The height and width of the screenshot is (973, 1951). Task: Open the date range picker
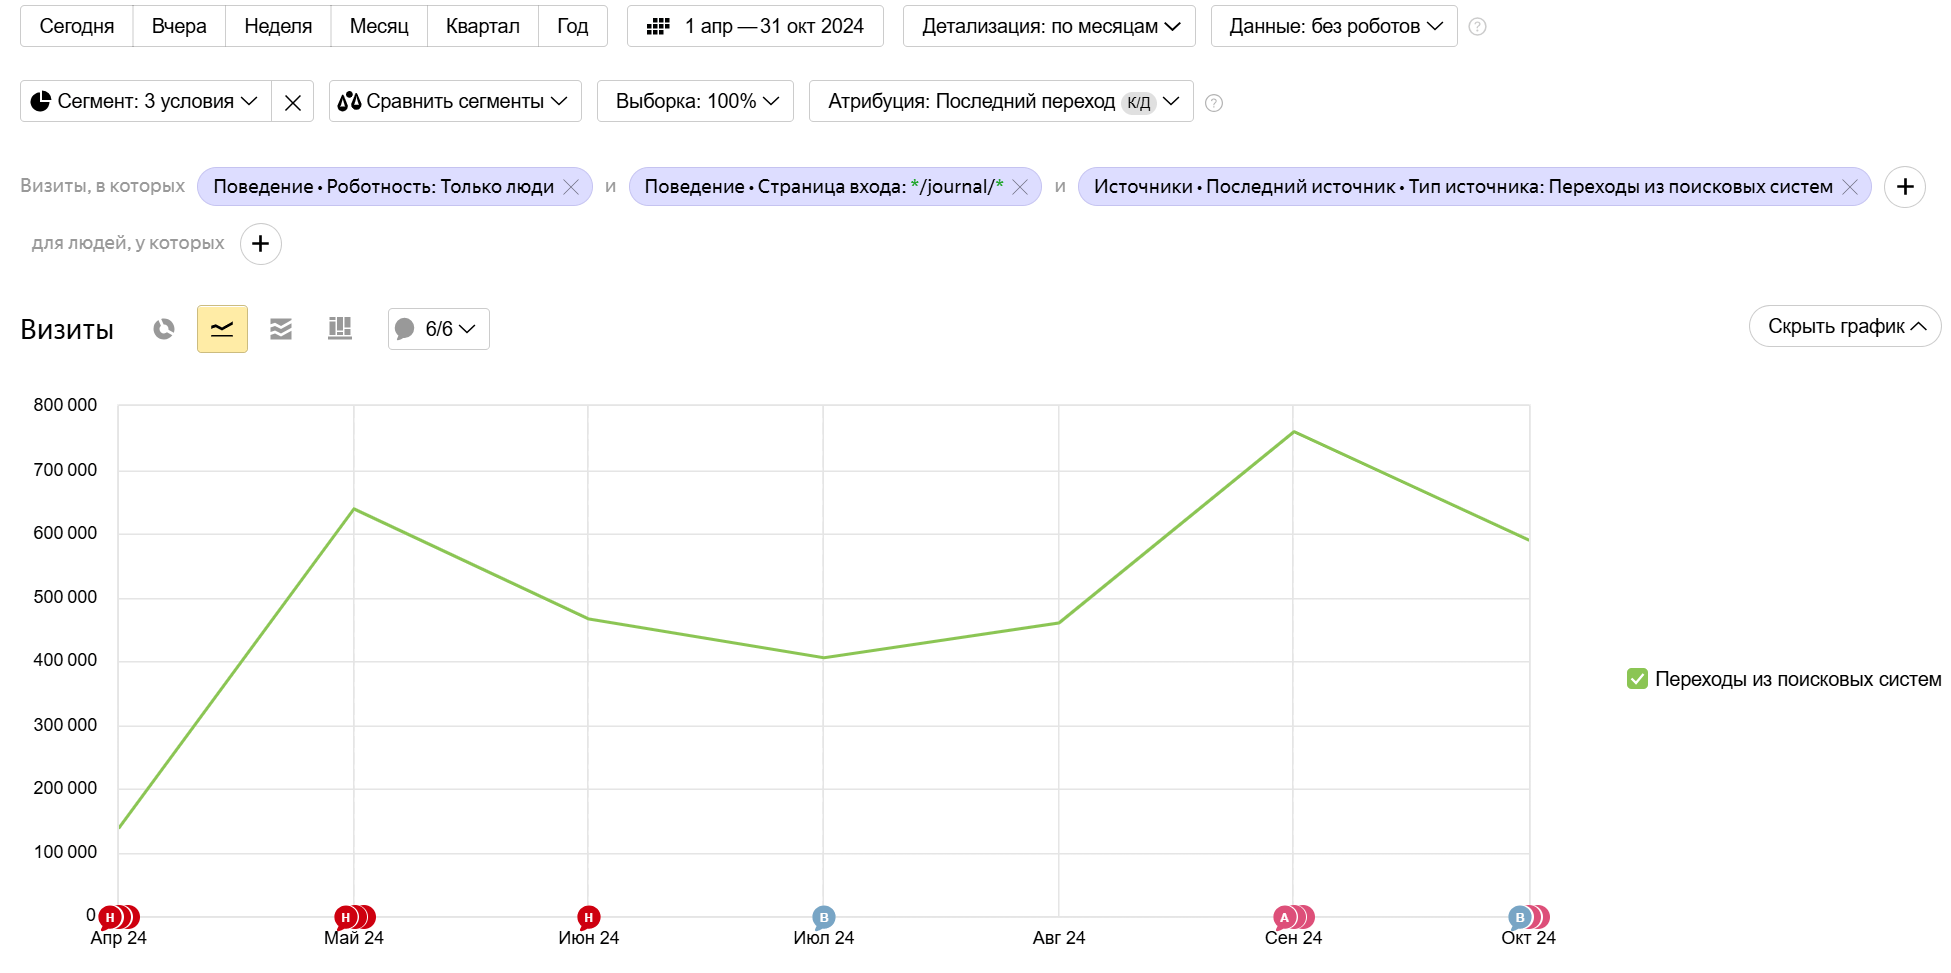[x=755, y=26]
